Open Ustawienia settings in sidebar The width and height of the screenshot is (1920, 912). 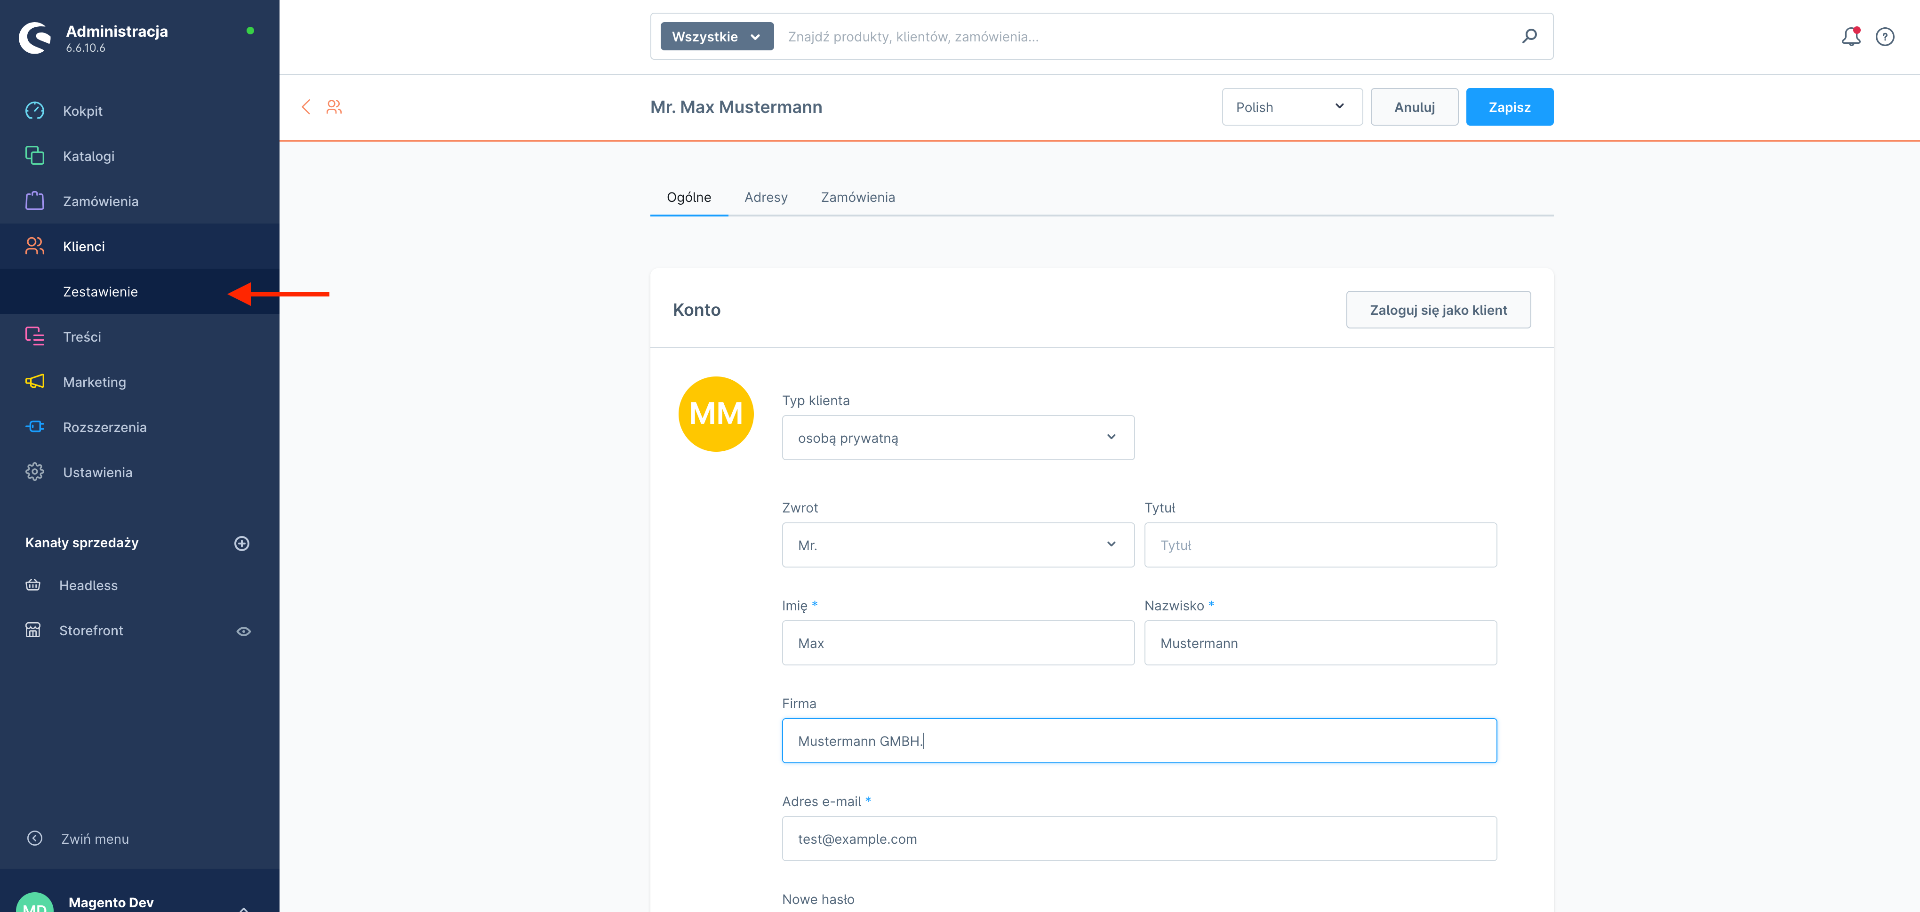[x=97, y=472]
